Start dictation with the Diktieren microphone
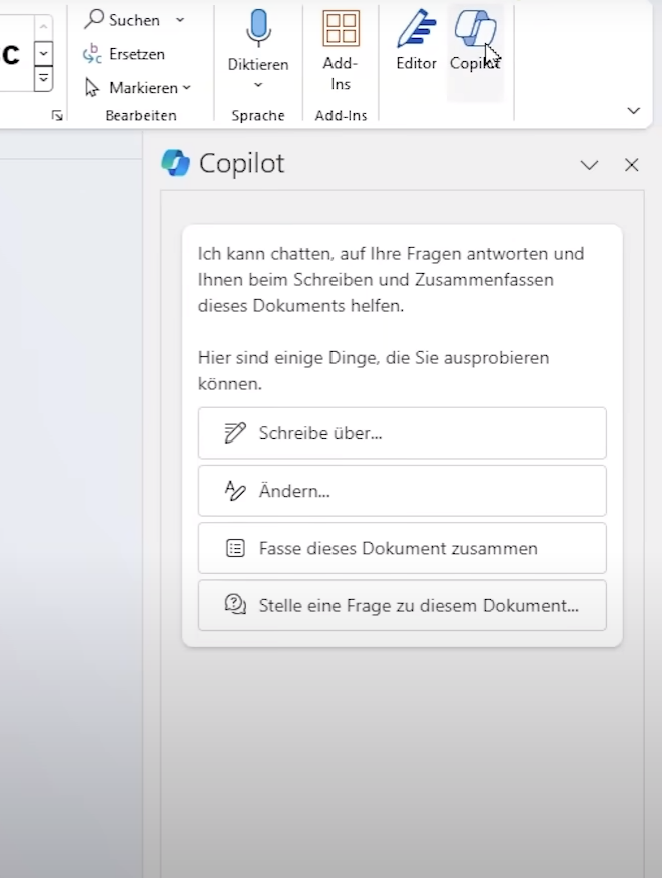The height and width of the screenshot is (878, 662). (x=258, y=29)
